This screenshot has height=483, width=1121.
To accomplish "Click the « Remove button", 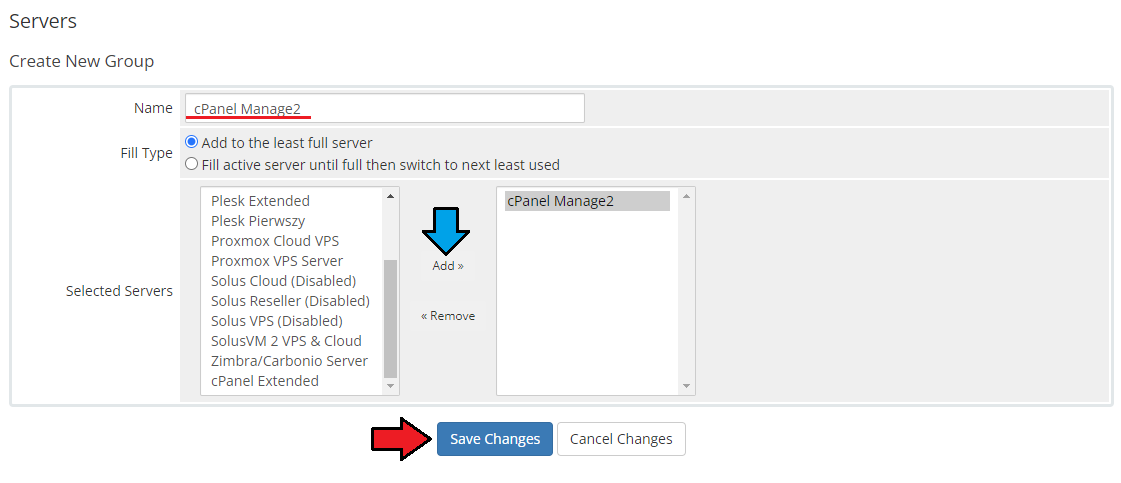I will coord(448,316).
